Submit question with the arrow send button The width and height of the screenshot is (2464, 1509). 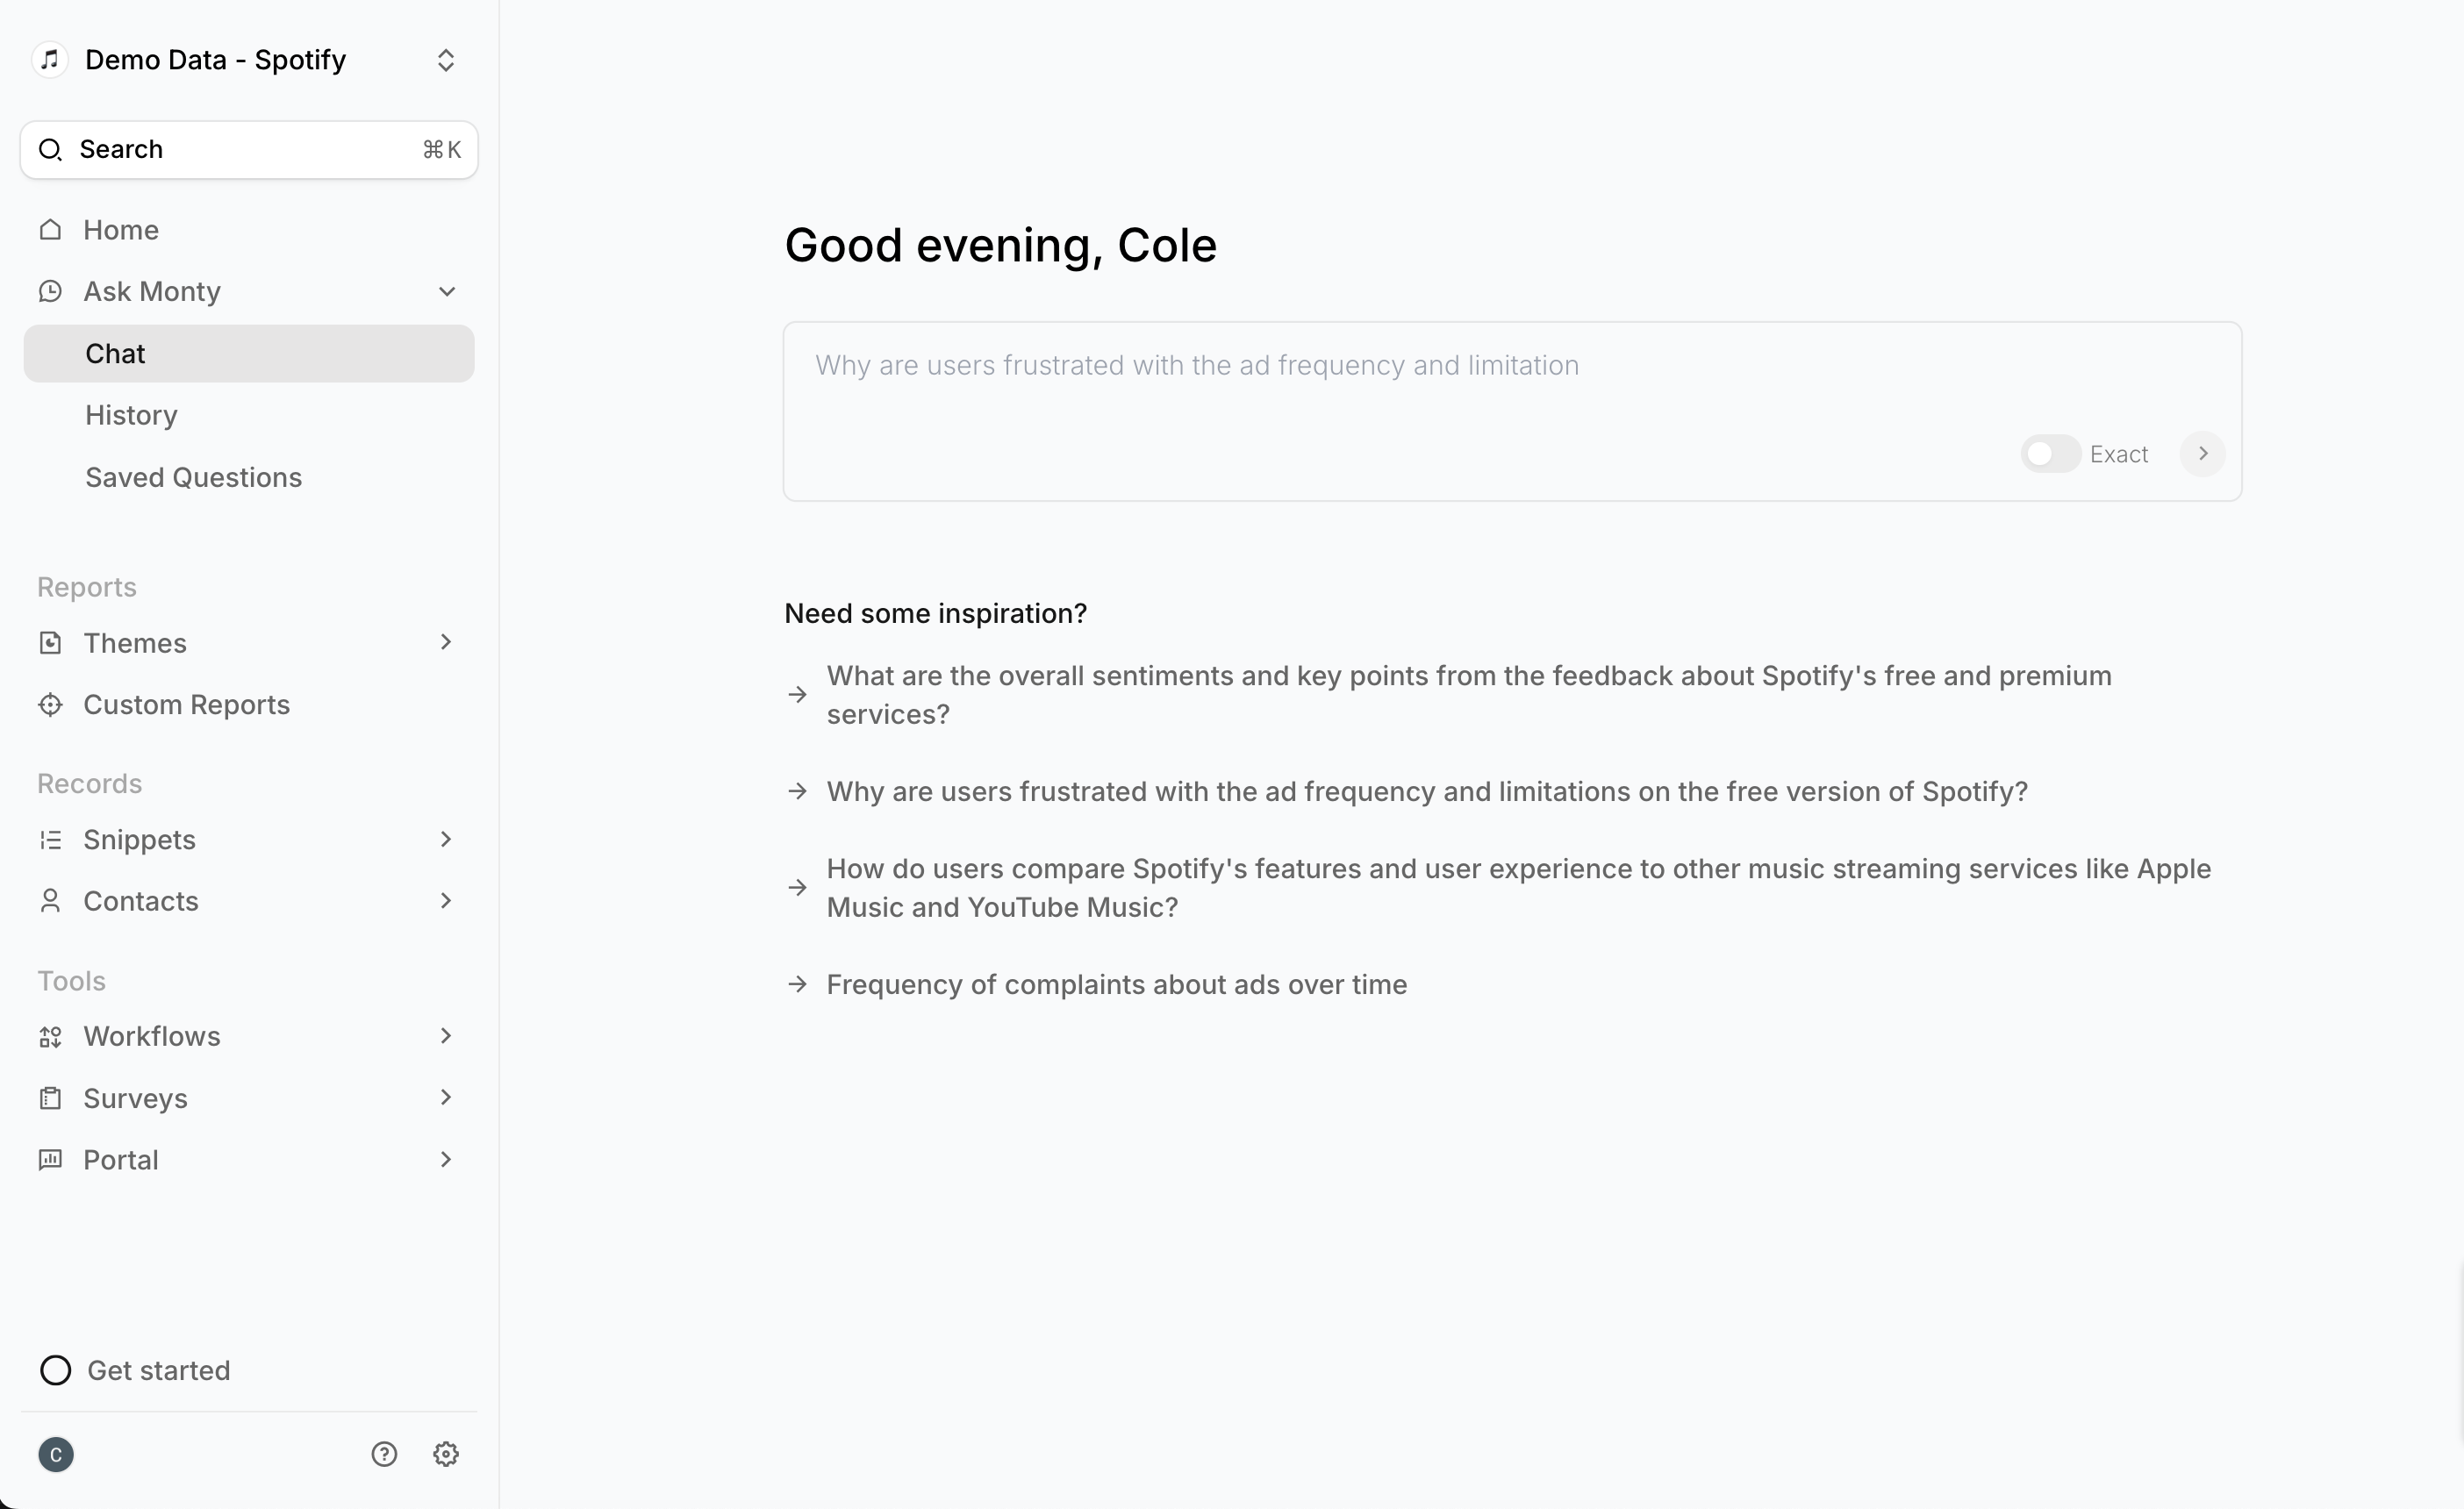pos(2202,454)
